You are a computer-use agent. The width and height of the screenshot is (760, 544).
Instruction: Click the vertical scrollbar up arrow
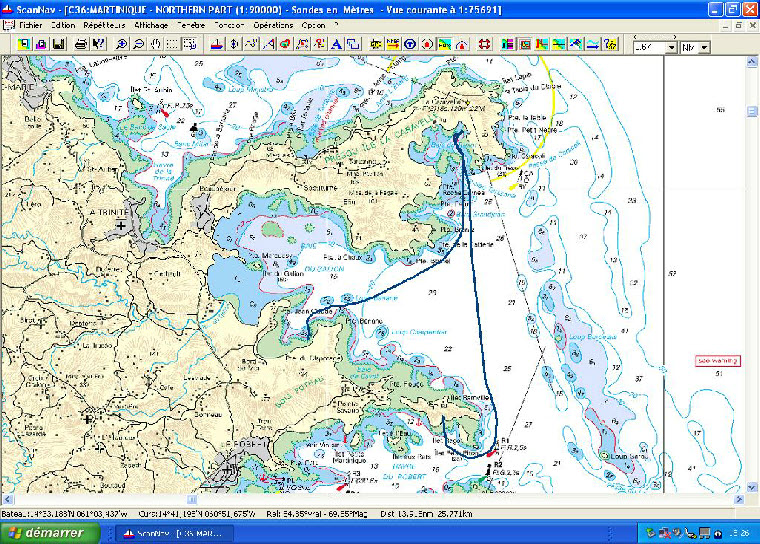coord(750,62)
